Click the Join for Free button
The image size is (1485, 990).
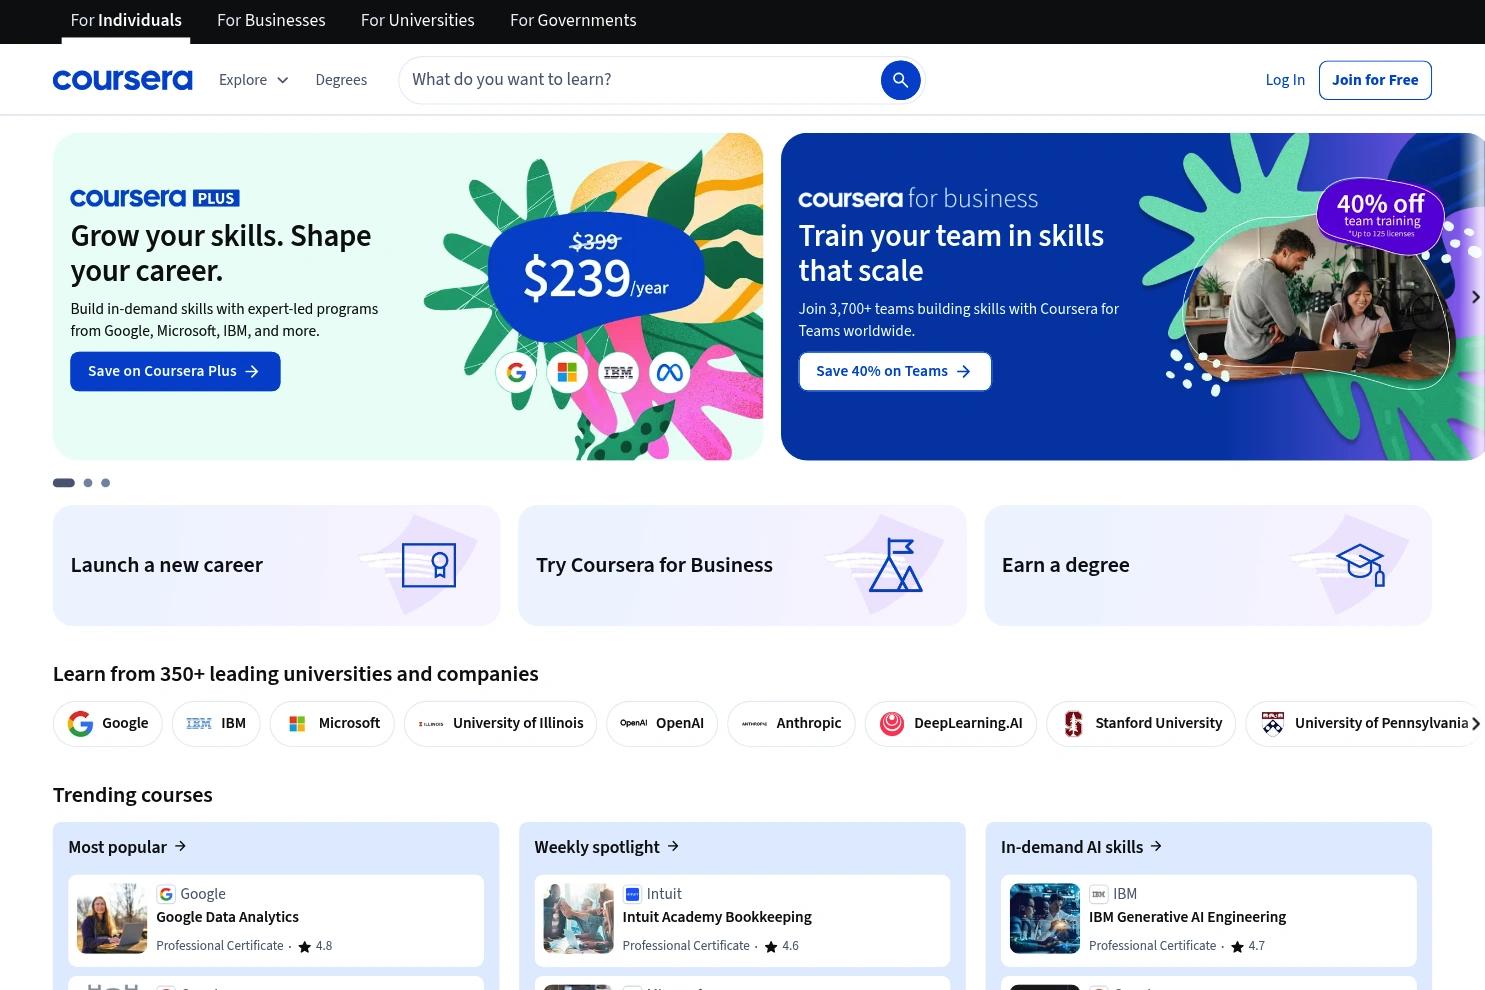point(1375,80)
